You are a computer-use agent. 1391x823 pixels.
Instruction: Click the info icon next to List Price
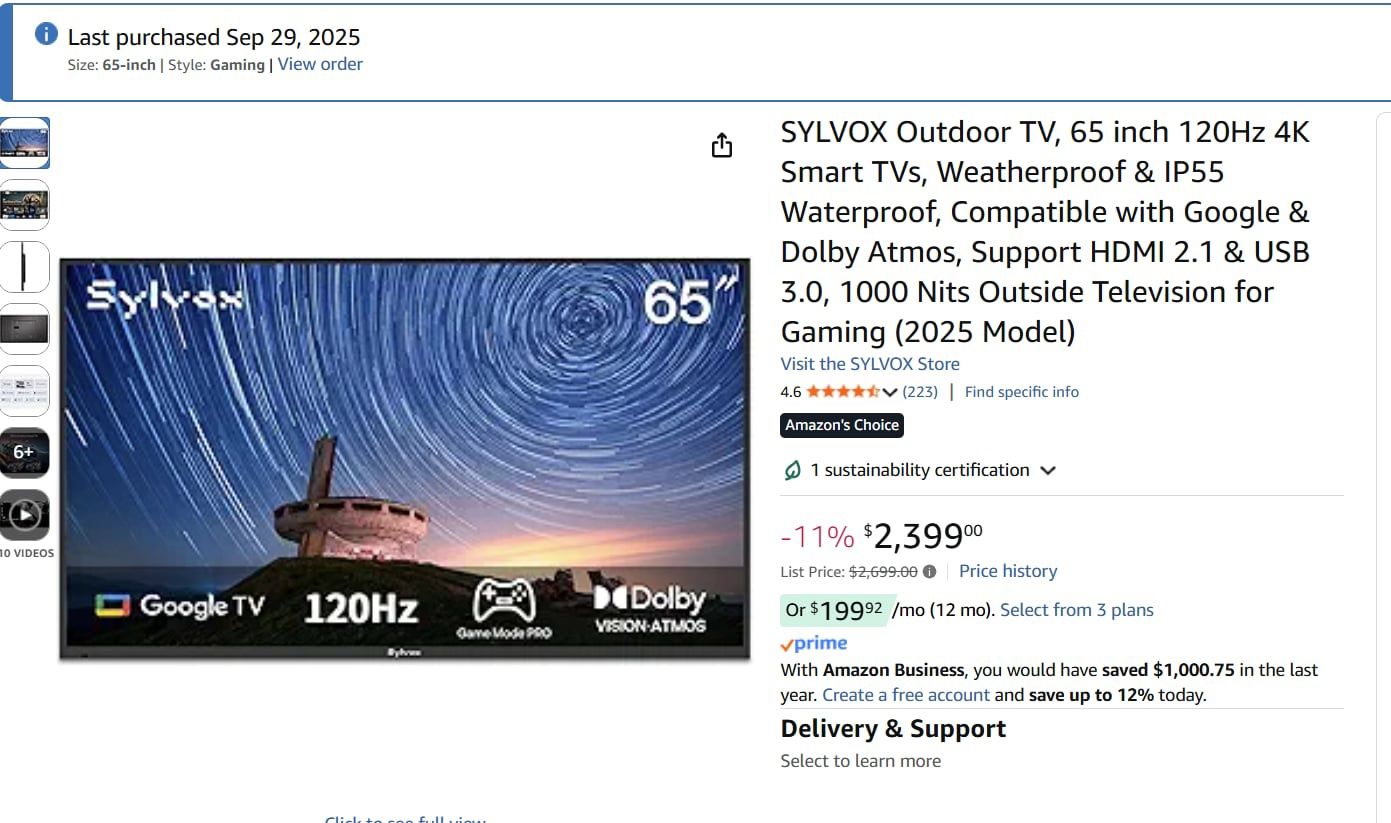929,572
